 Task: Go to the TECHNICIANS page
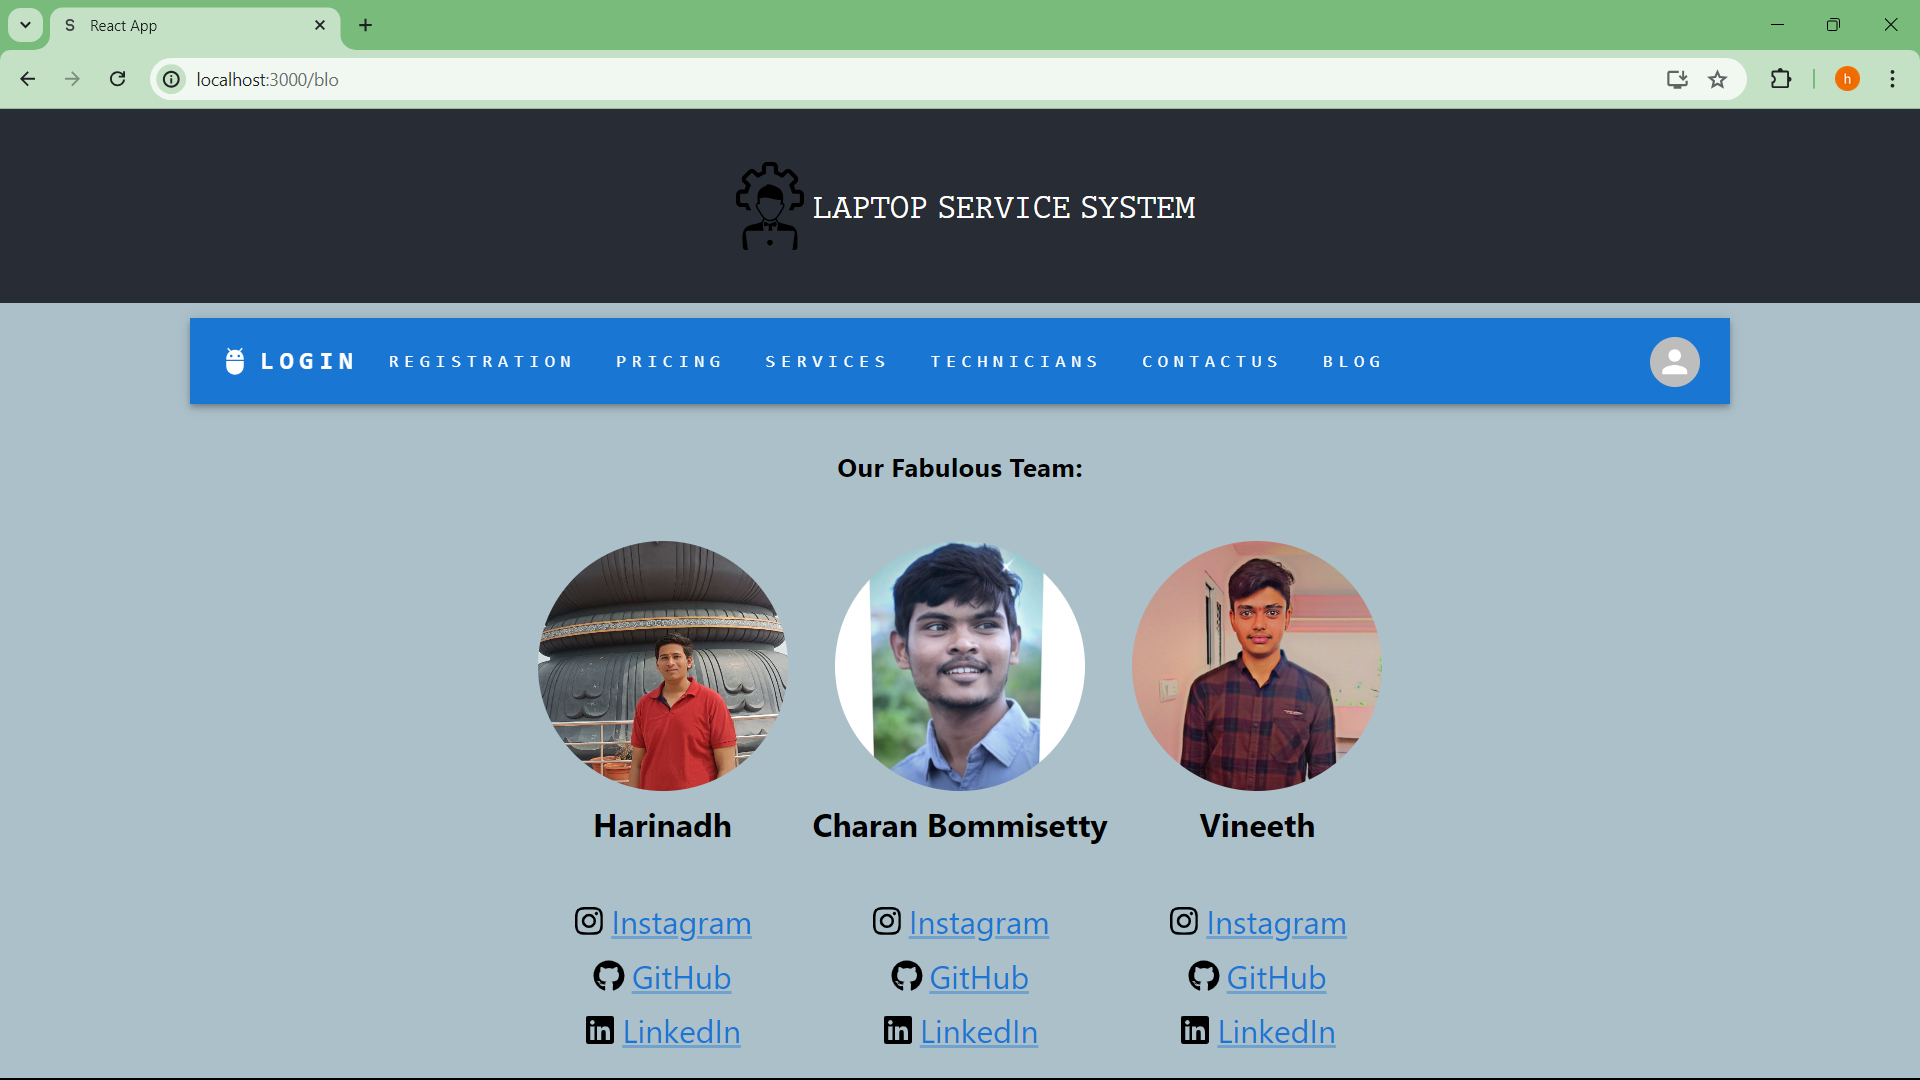[1015, 362]
